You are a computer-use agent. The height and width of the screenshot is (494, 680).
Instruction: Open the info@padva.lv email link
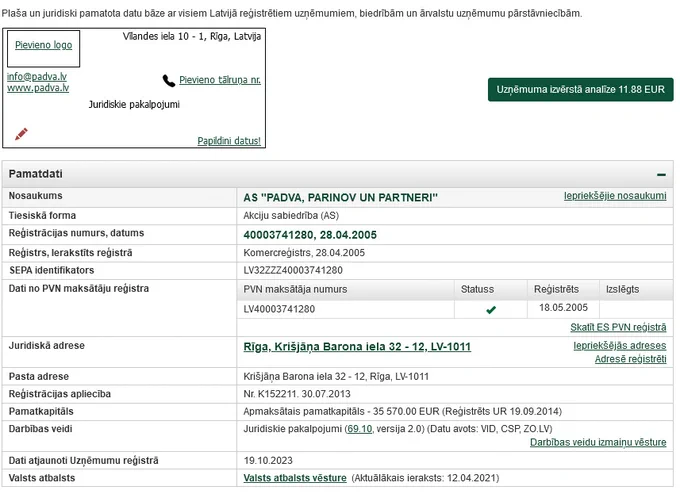coord(37,77)
